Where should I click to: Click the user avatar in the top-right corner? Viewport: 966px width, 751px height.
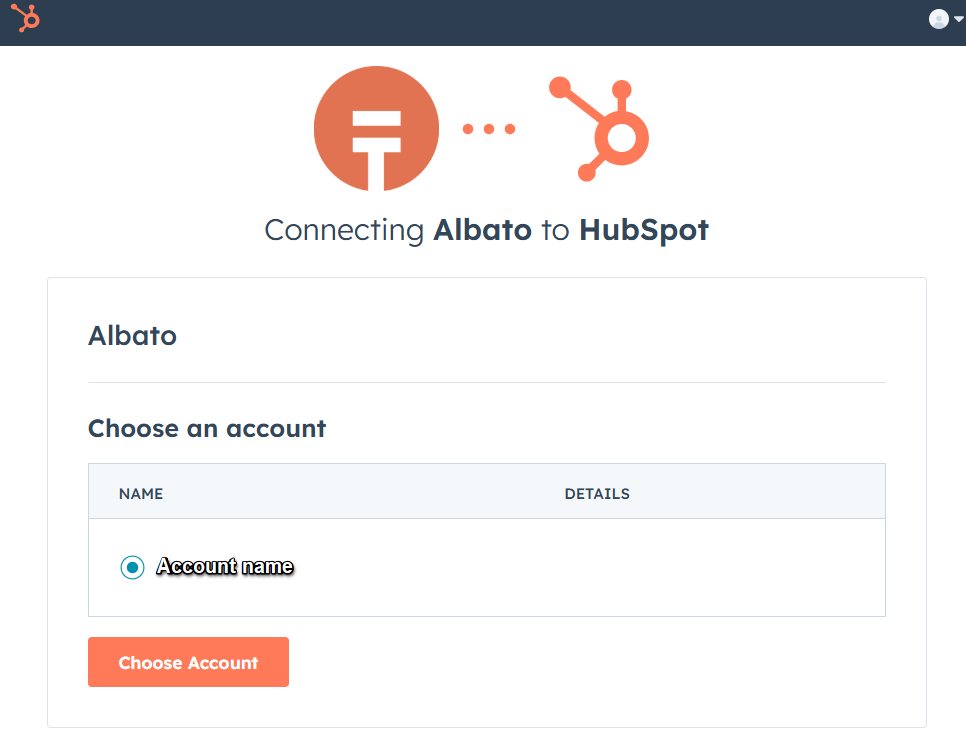click(938, 19)
